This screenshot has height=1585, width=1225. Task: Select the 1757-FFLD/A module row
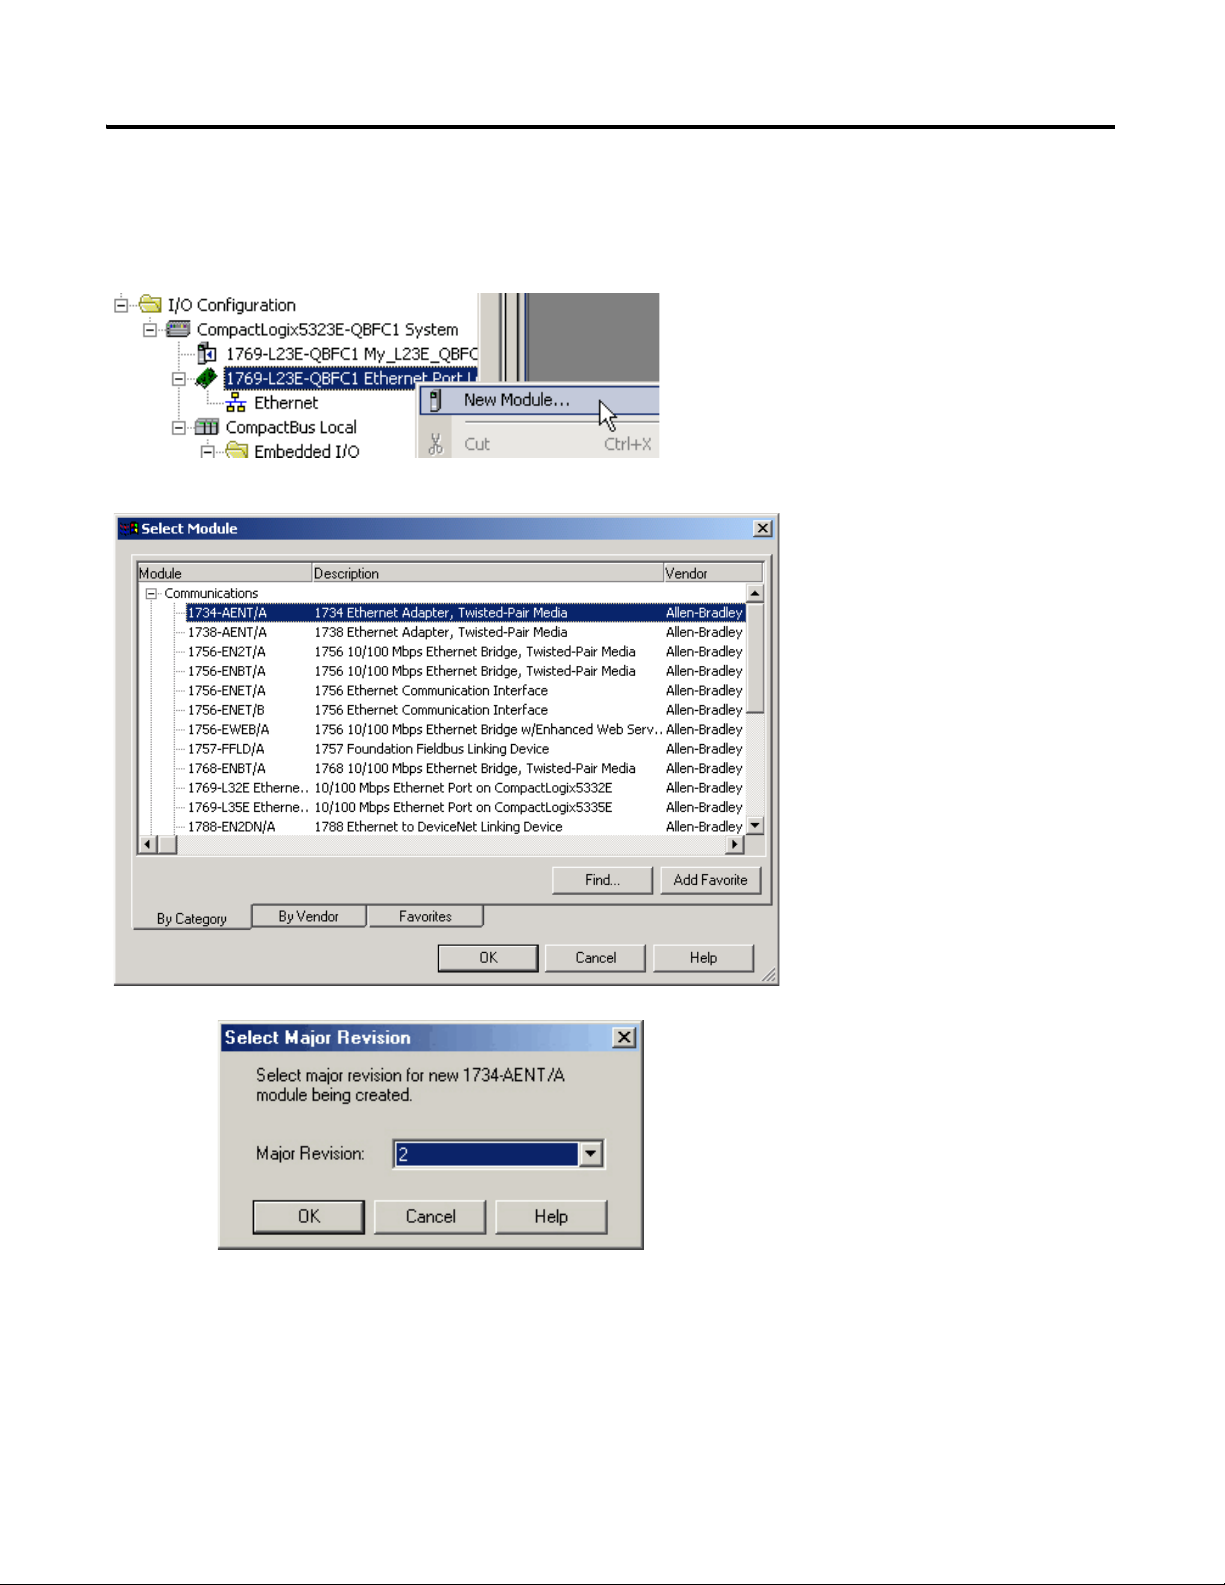tap(465, 749)
